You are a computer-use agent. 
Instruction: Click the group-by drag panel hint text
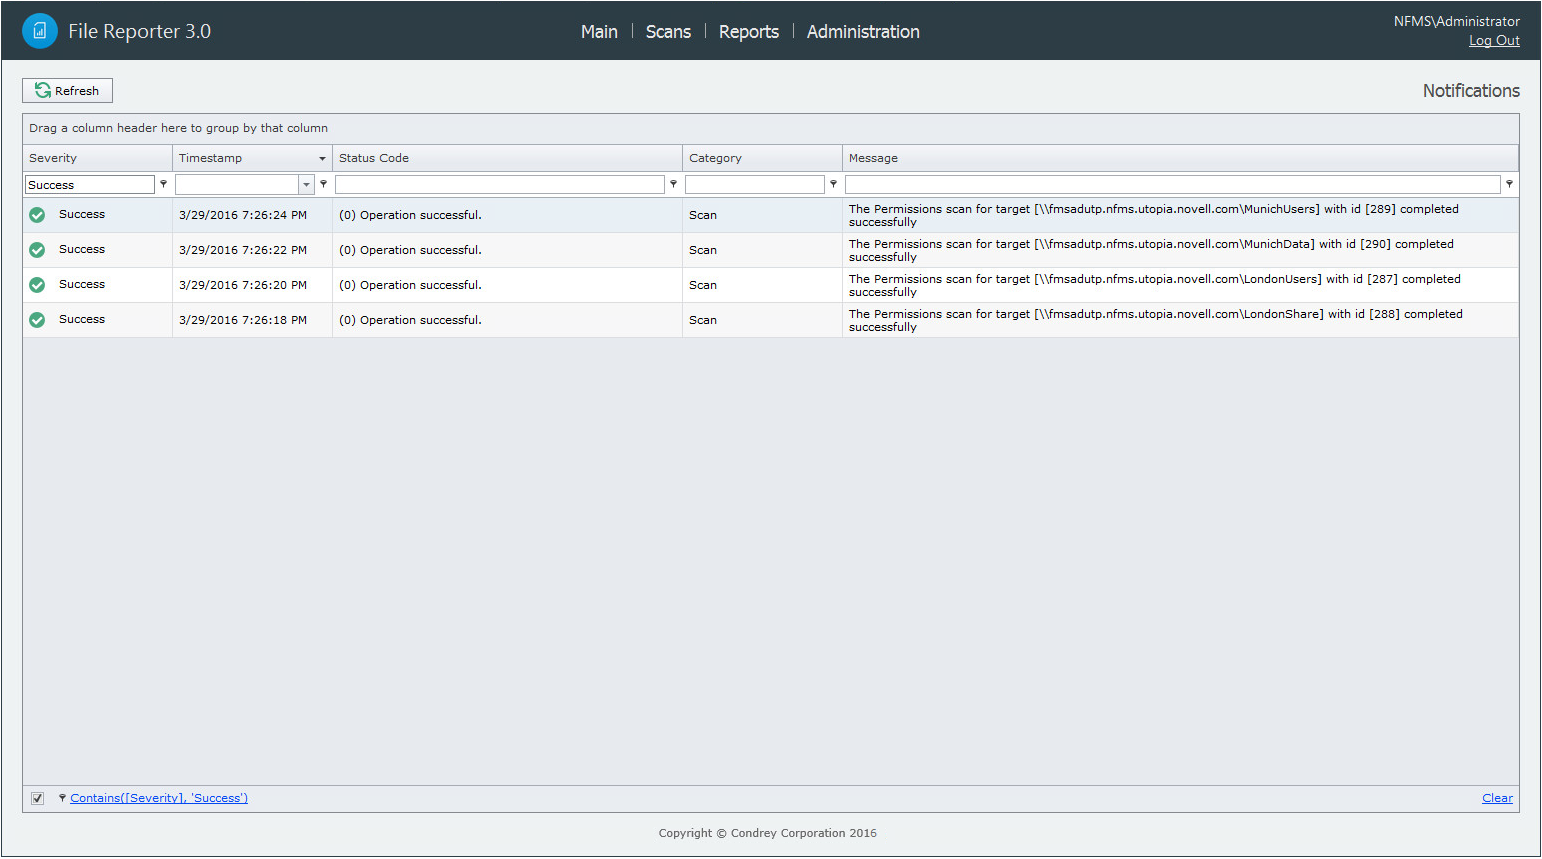point(178,128)
